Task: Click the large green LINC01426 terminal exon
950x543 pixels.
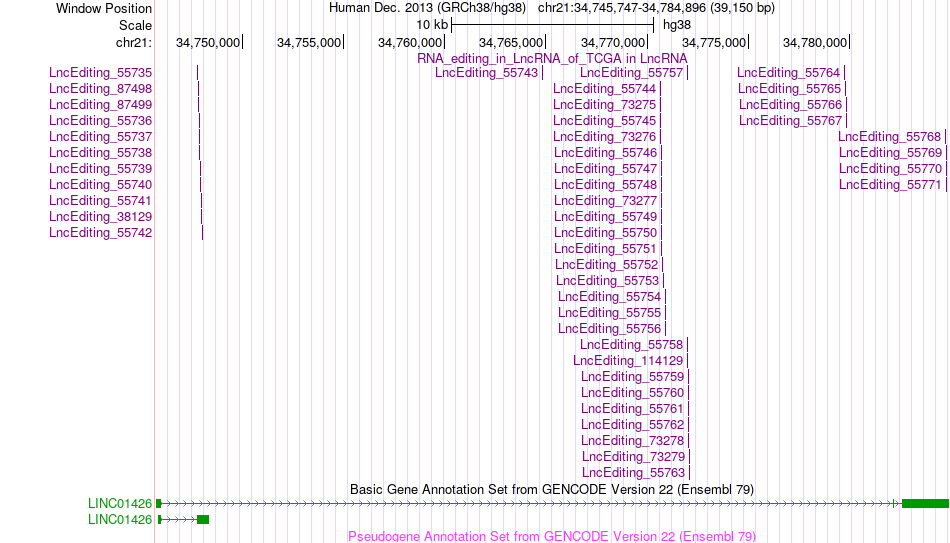Action: [925, 504]
